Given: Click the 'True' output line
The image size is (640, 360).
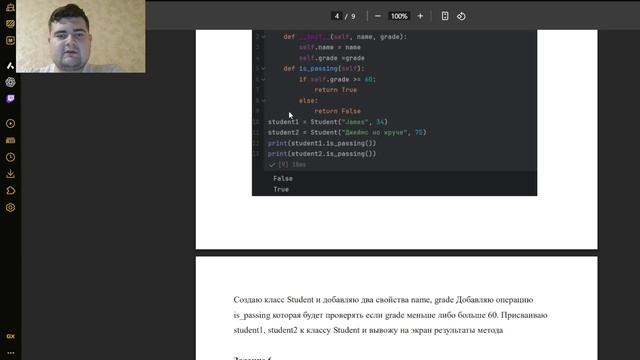Looking at the screenshot, I should click(x=281, y=189).
